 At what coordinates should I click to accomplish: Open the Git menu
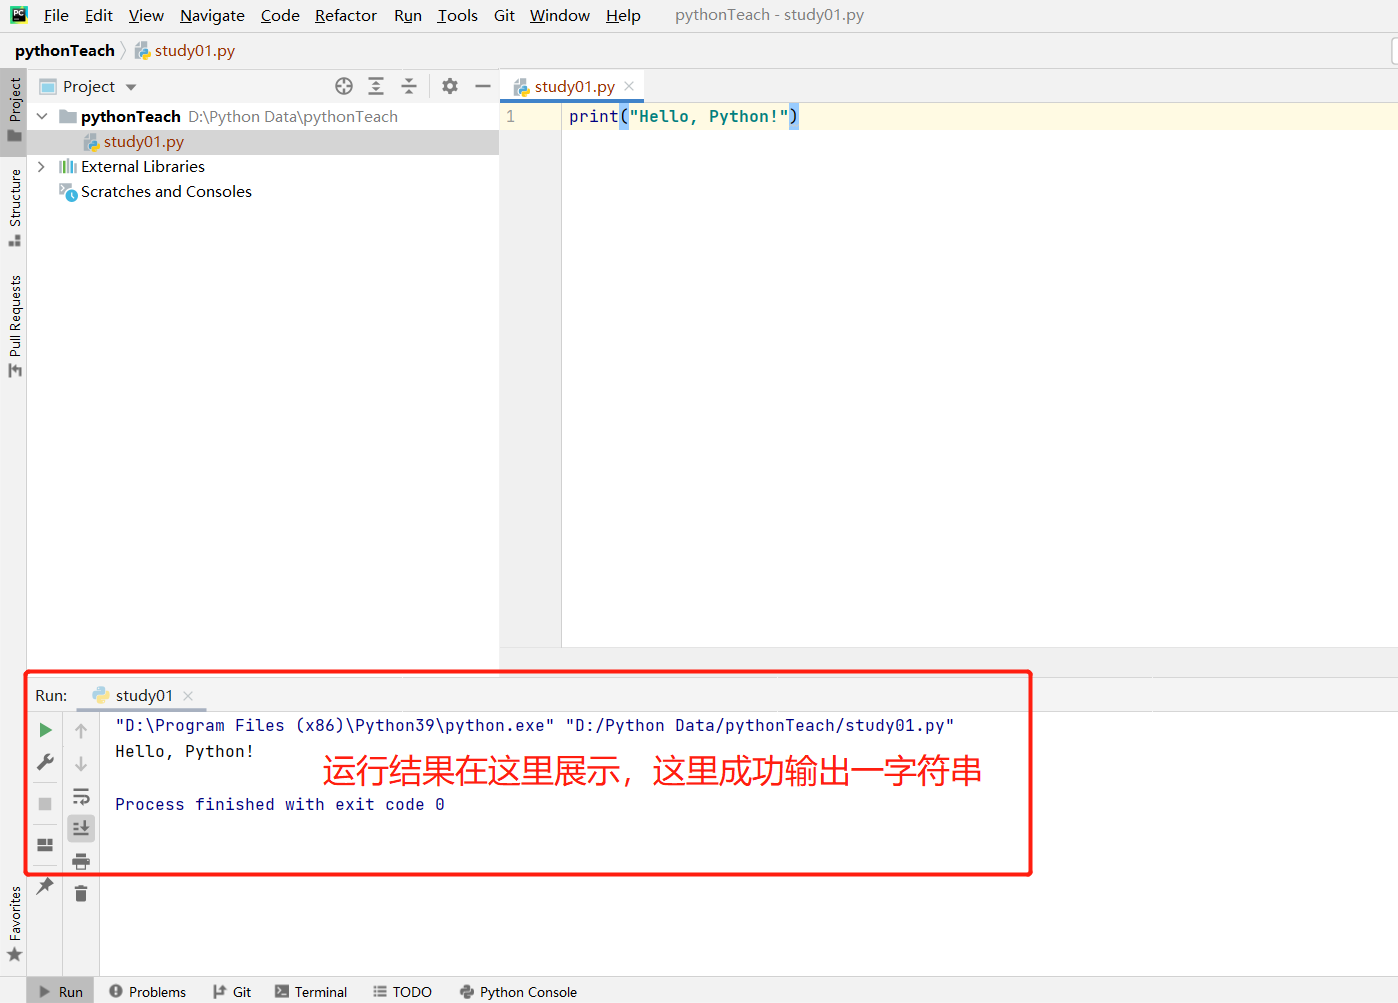[504, 15]
